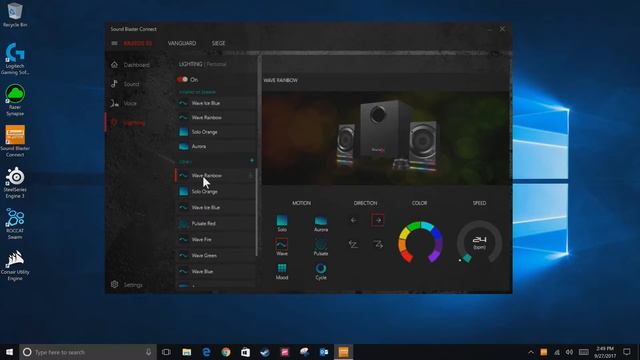Click the taskbar search box
The image size is (640, 360).
click(x=88, y=352)
